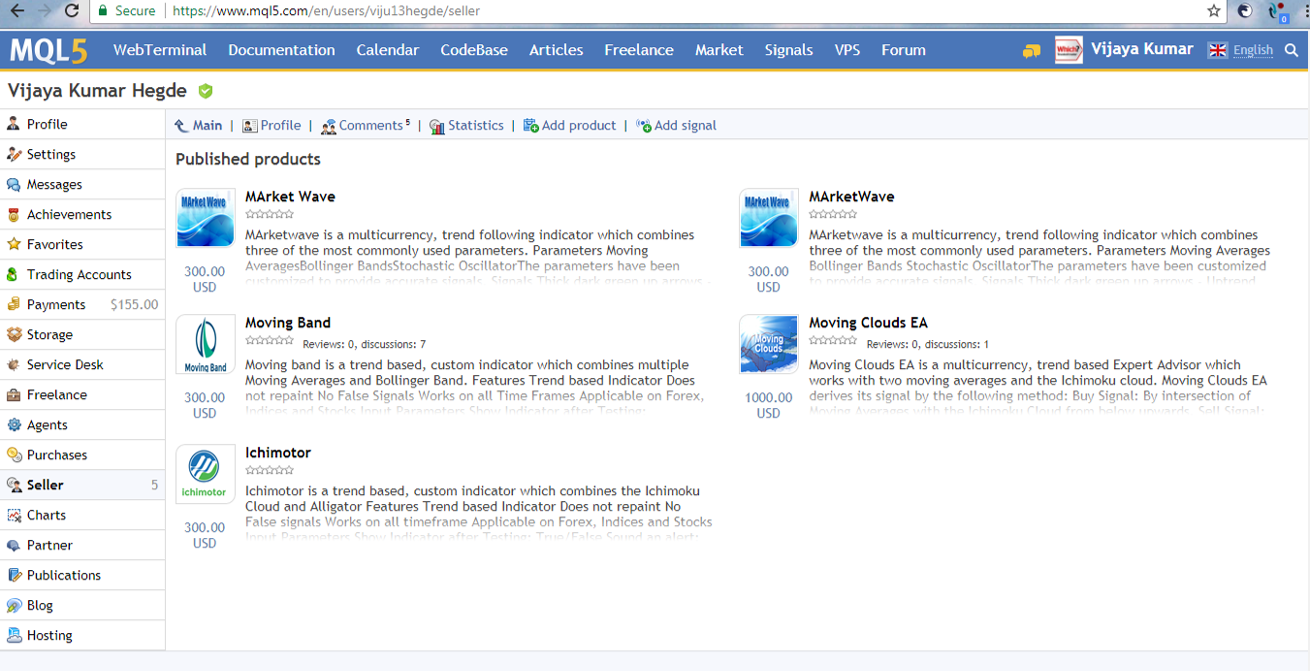The image size is (1310, 671).
Task: Click the $155.00 payments balance
Action: tap(134, 304)
